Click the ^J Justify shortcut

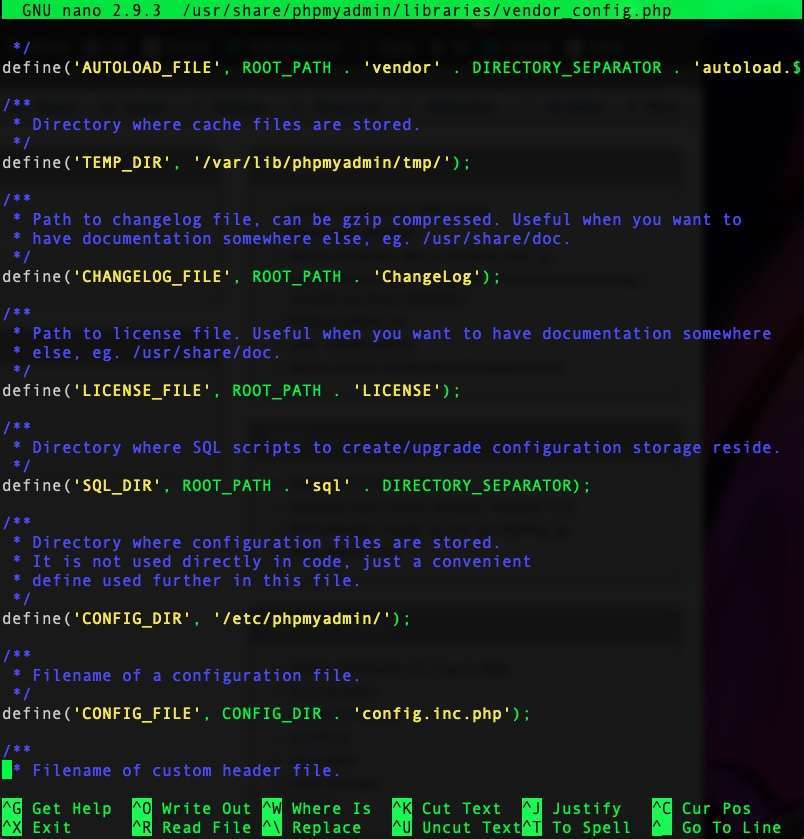[x=572, y=808]
